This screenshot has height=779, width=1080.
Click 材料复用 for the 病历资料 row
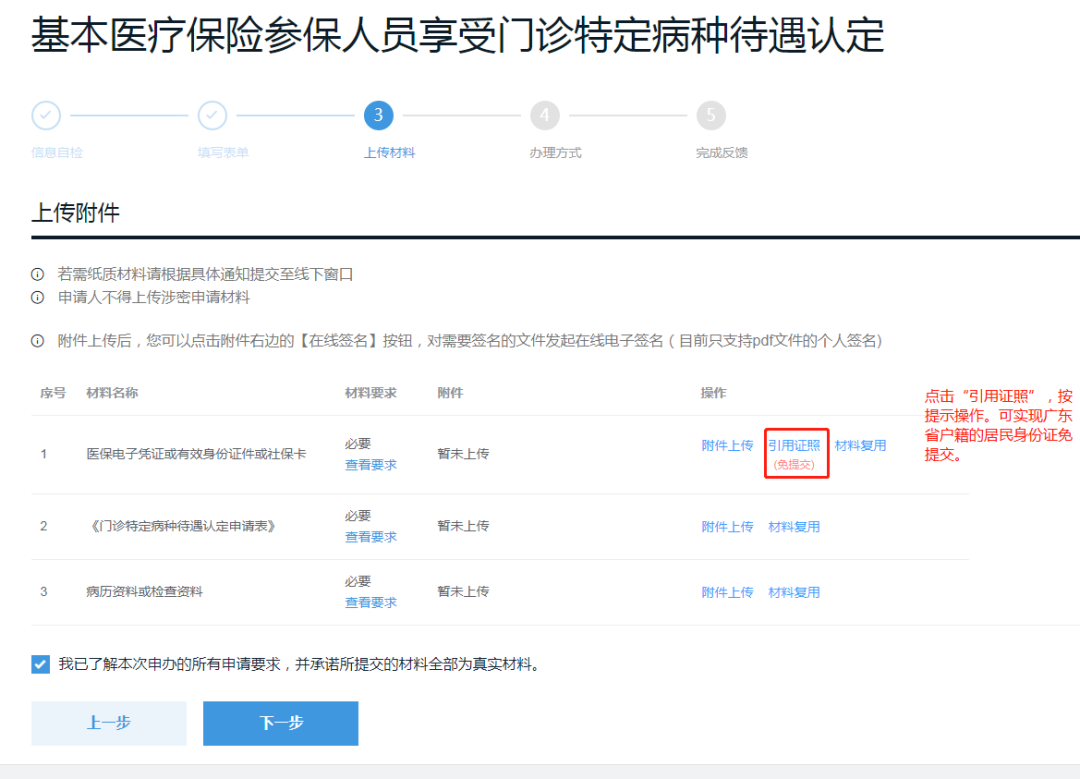795,591
